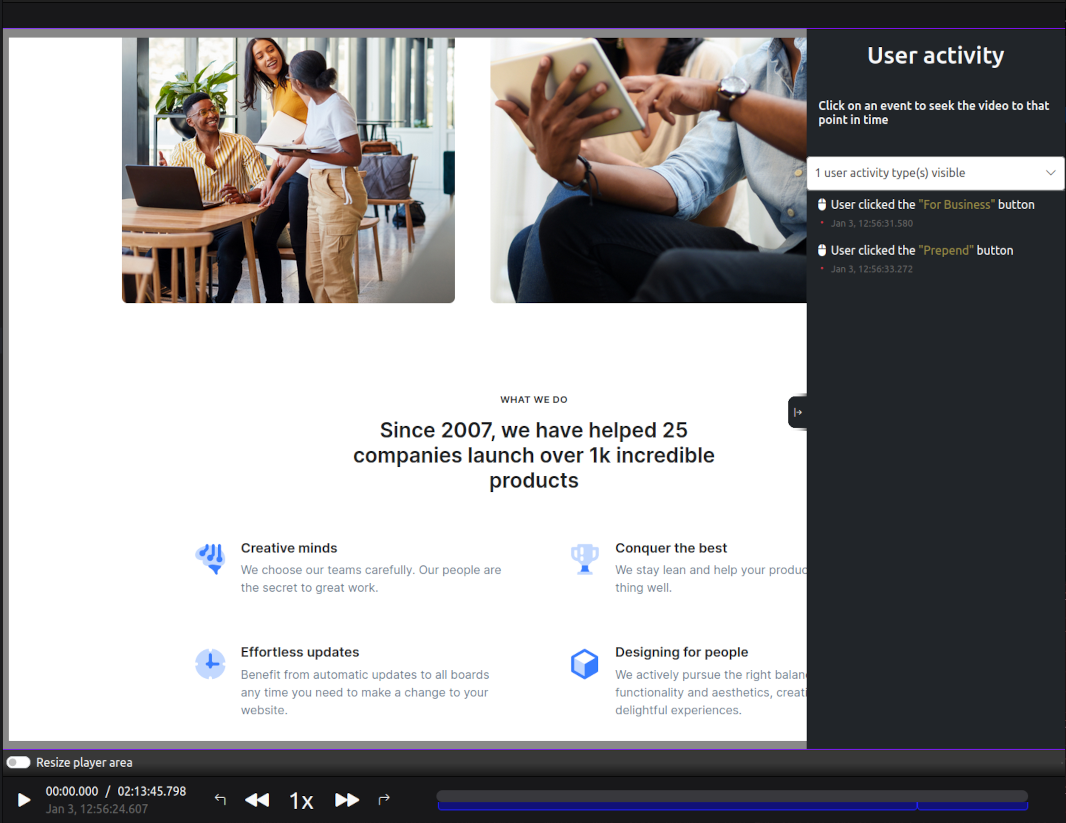Click the photo of hands holding a tablet
The height and width of the screenshot is (823, 1066).
tap(648, 170)
